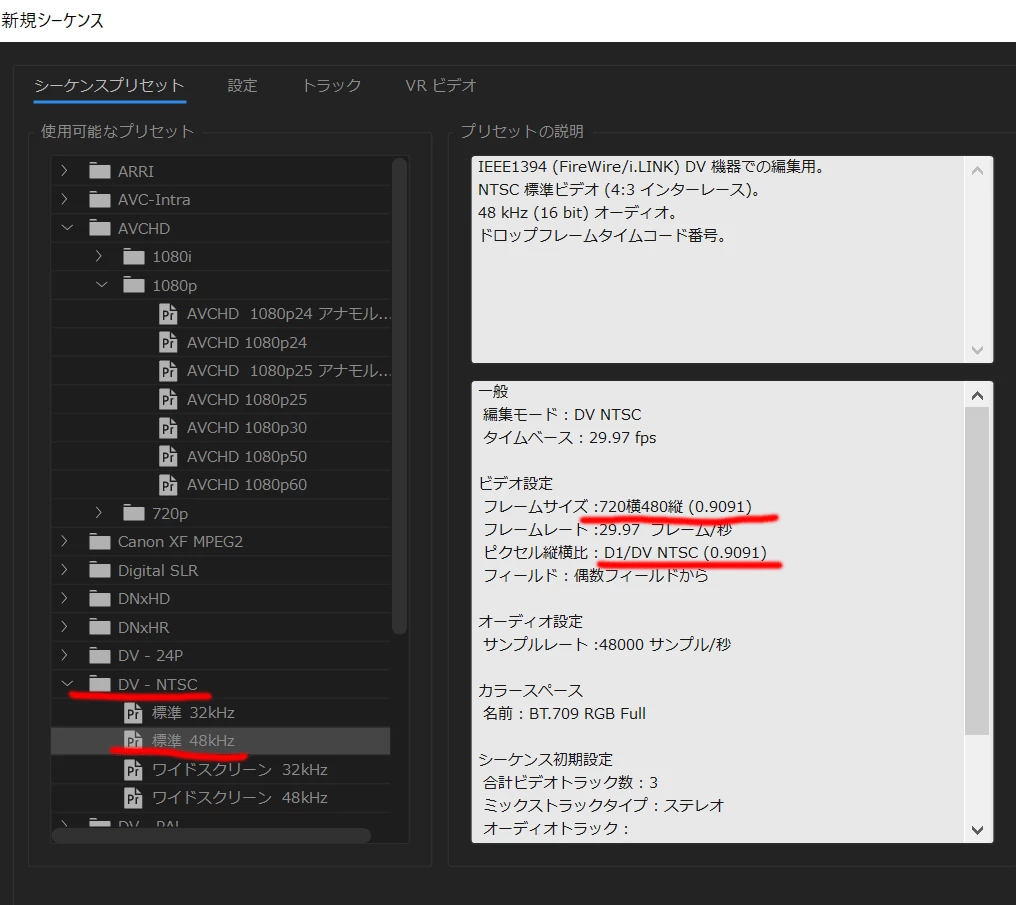Expand the Digital SLR folder
The image size is (1016, 905).
[64, 570]
